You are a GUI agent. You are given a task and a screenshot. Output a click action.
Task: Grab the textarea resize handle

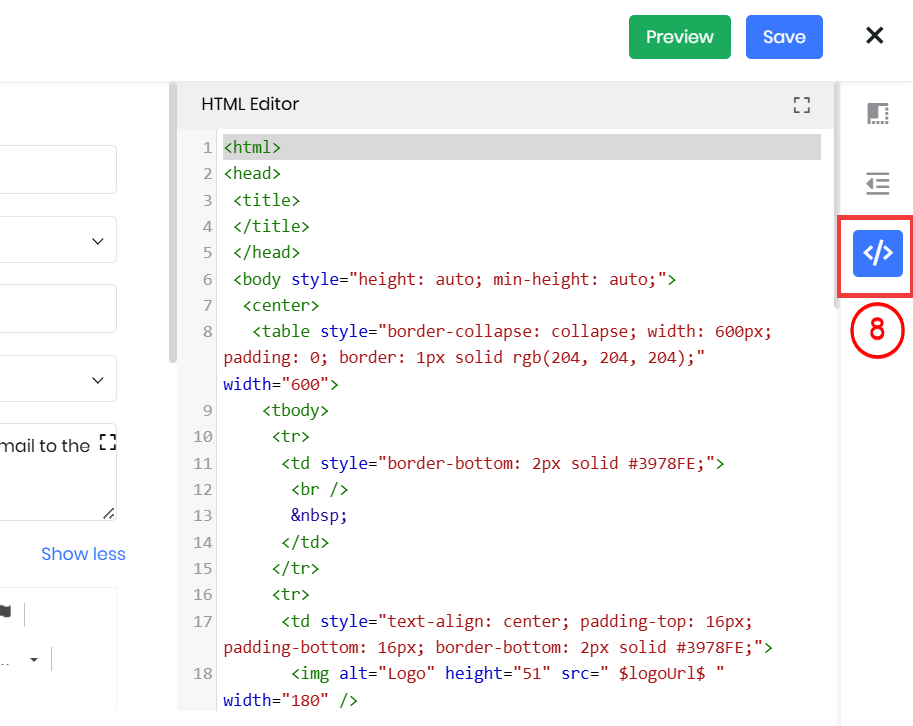[x=109, y=513]
